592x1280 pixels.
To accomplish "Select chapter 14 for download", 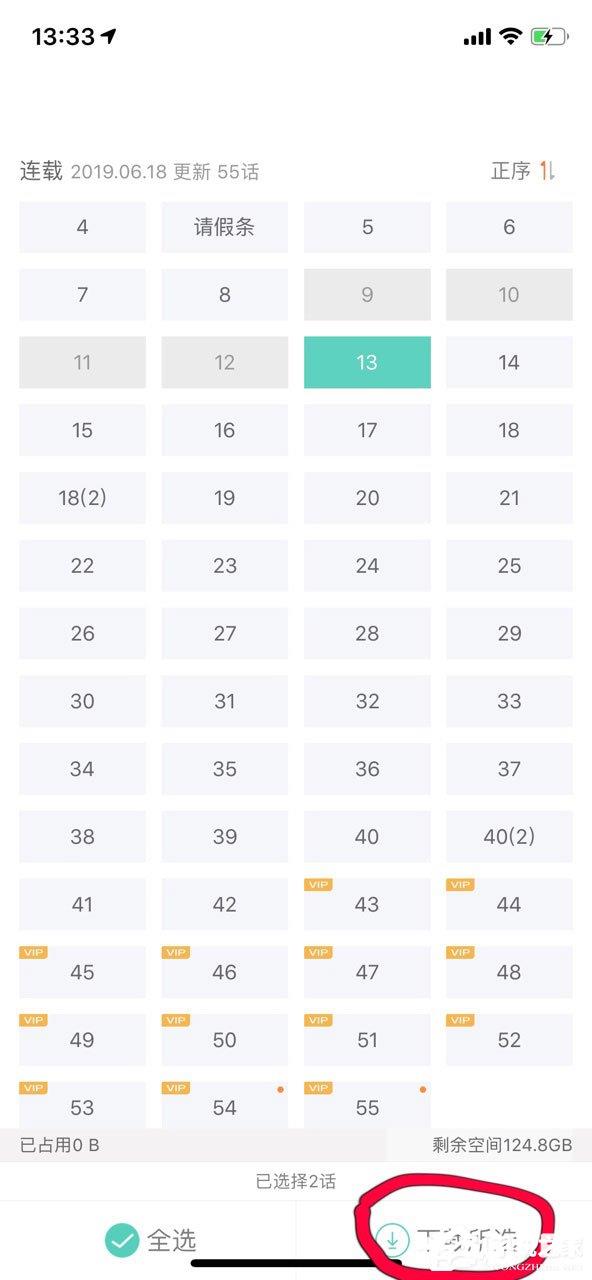I will click(509, 362).
